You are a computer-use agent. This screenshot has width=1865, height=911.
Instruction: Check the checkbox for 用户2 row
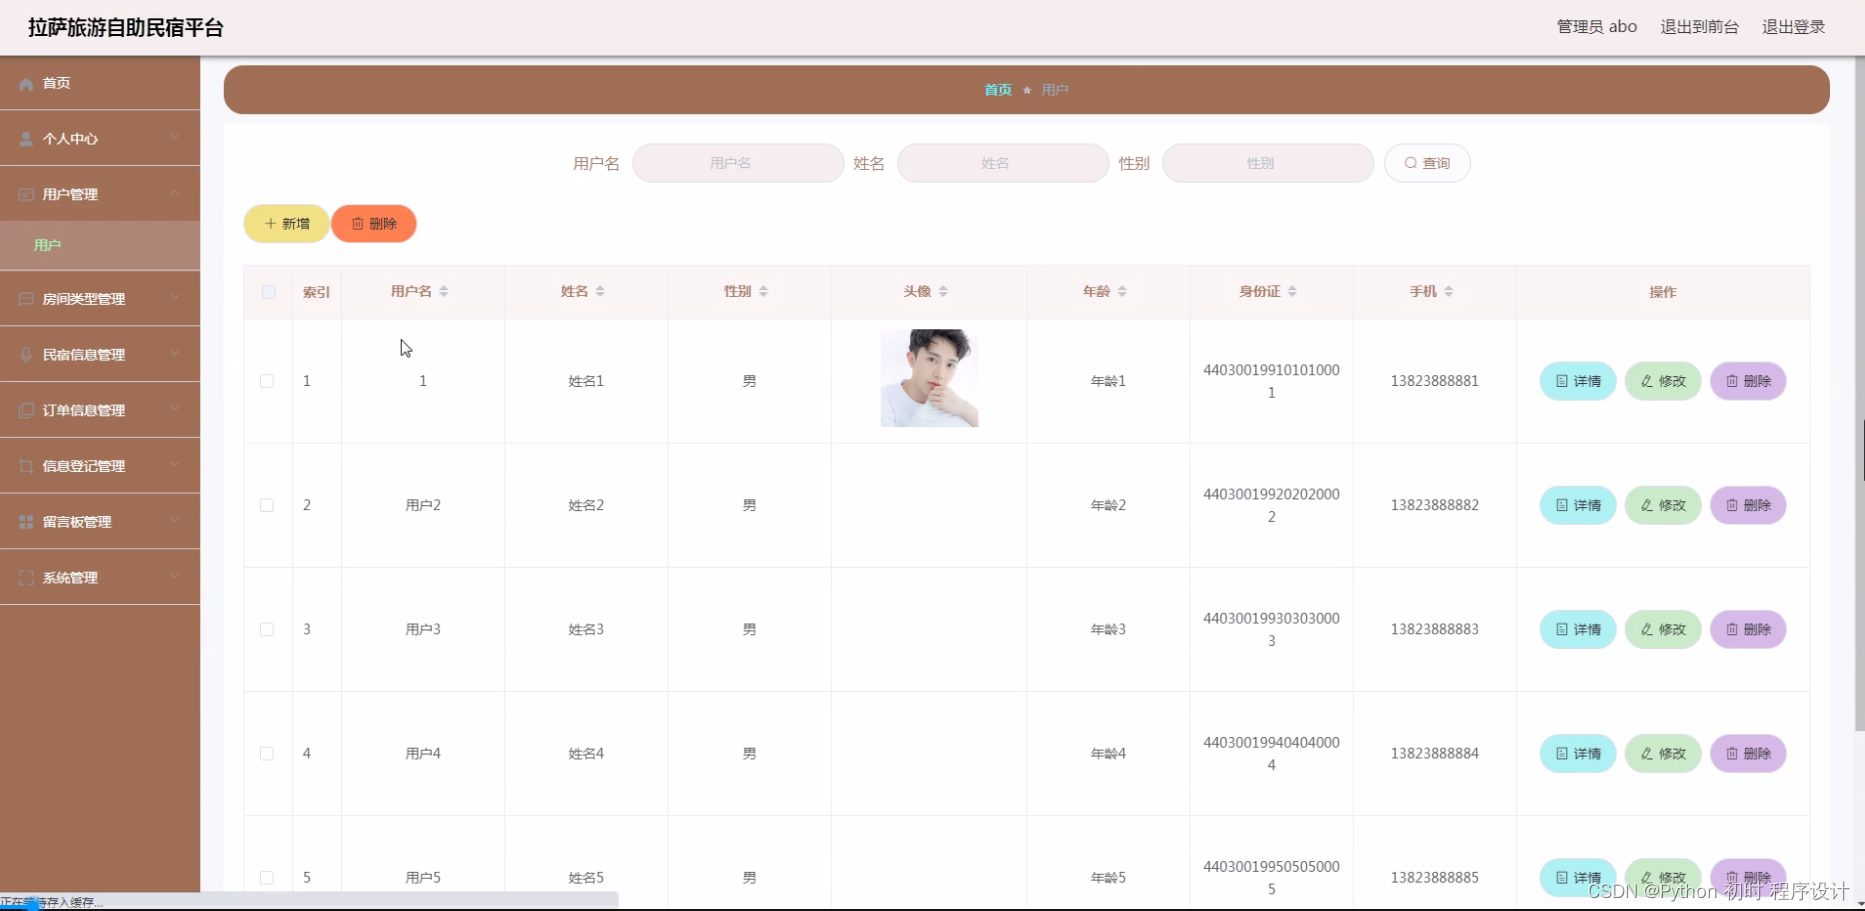(x=267, y=505)
